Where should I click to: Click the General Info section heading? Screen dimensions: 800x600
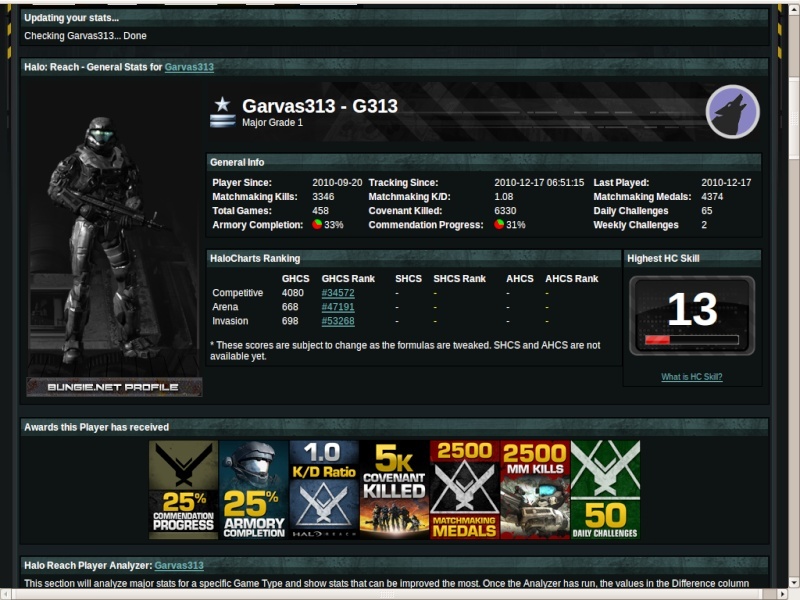coord(237,163)
